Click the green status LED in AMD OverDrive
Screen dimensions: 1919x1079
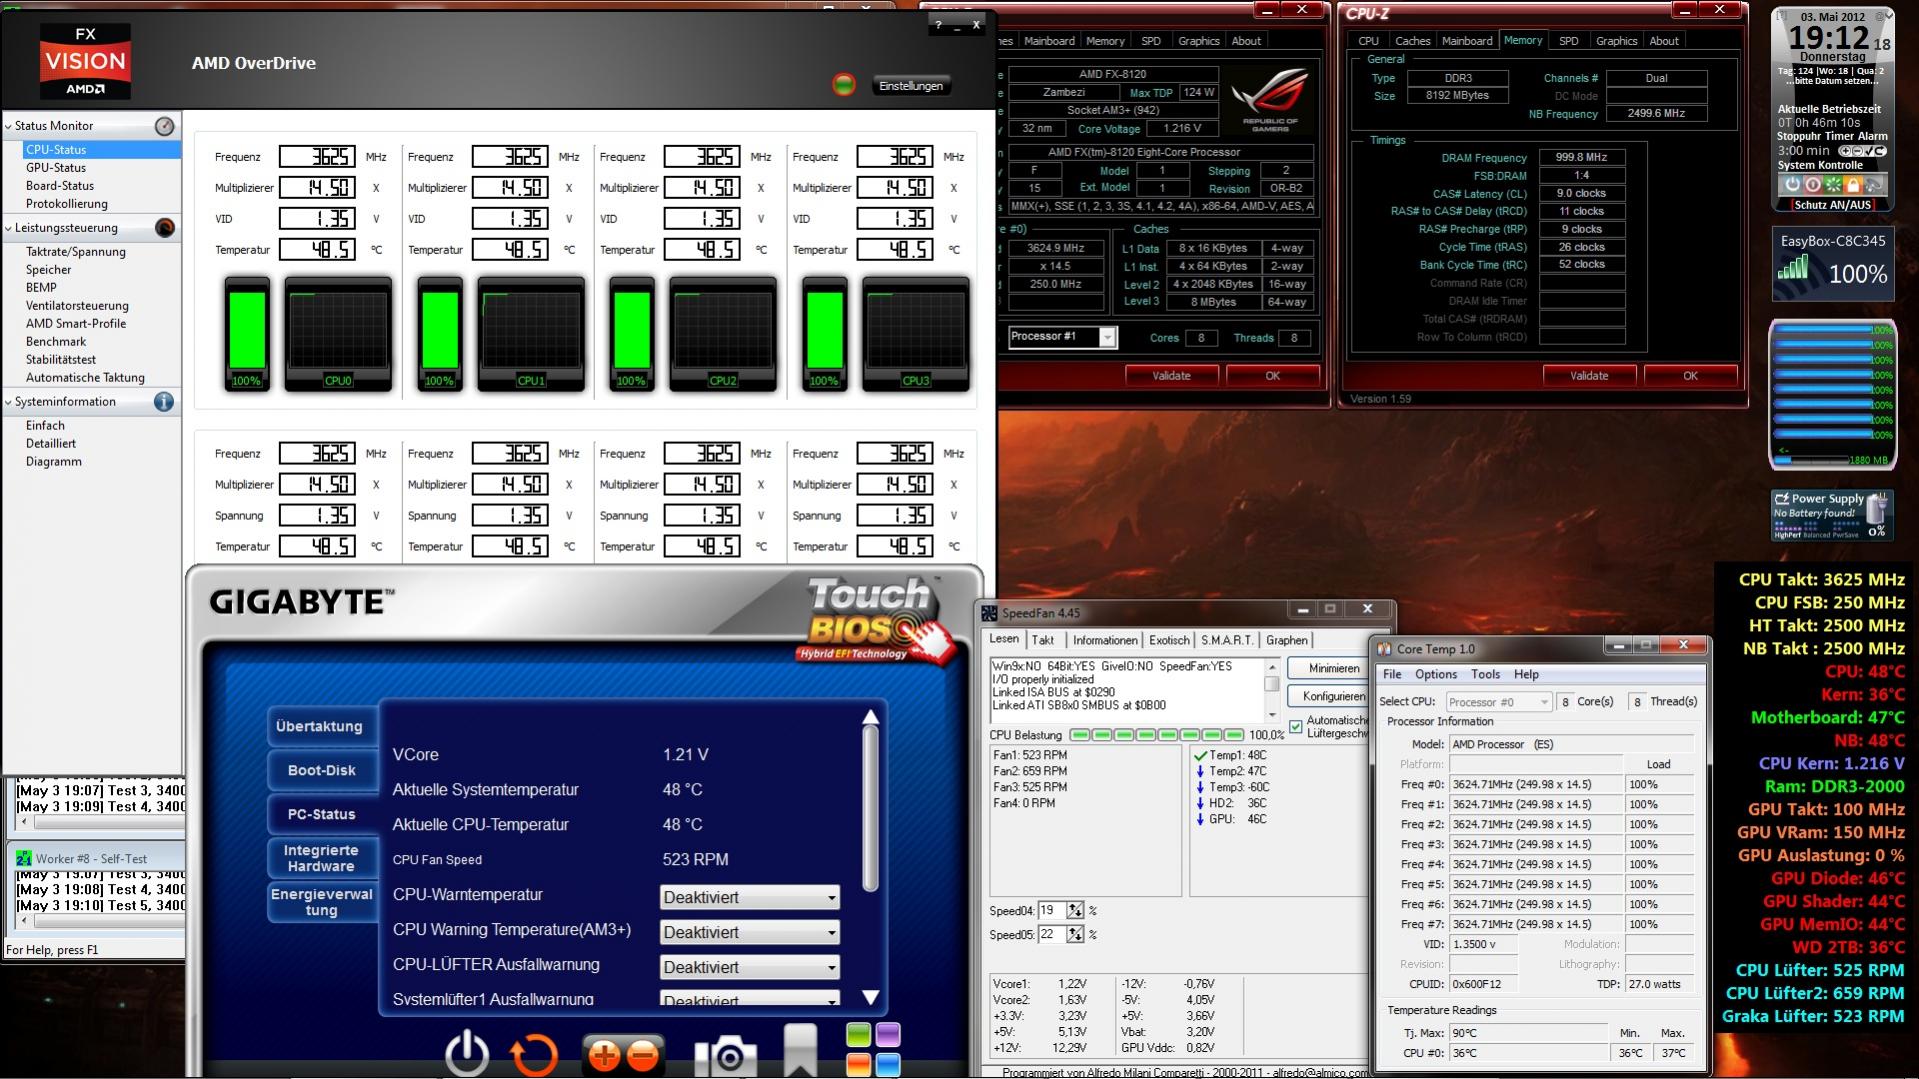tap(844, 85)
